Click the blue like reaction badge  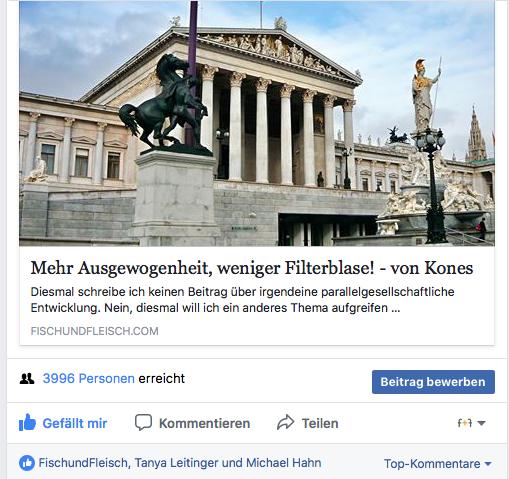click(27, 463)
